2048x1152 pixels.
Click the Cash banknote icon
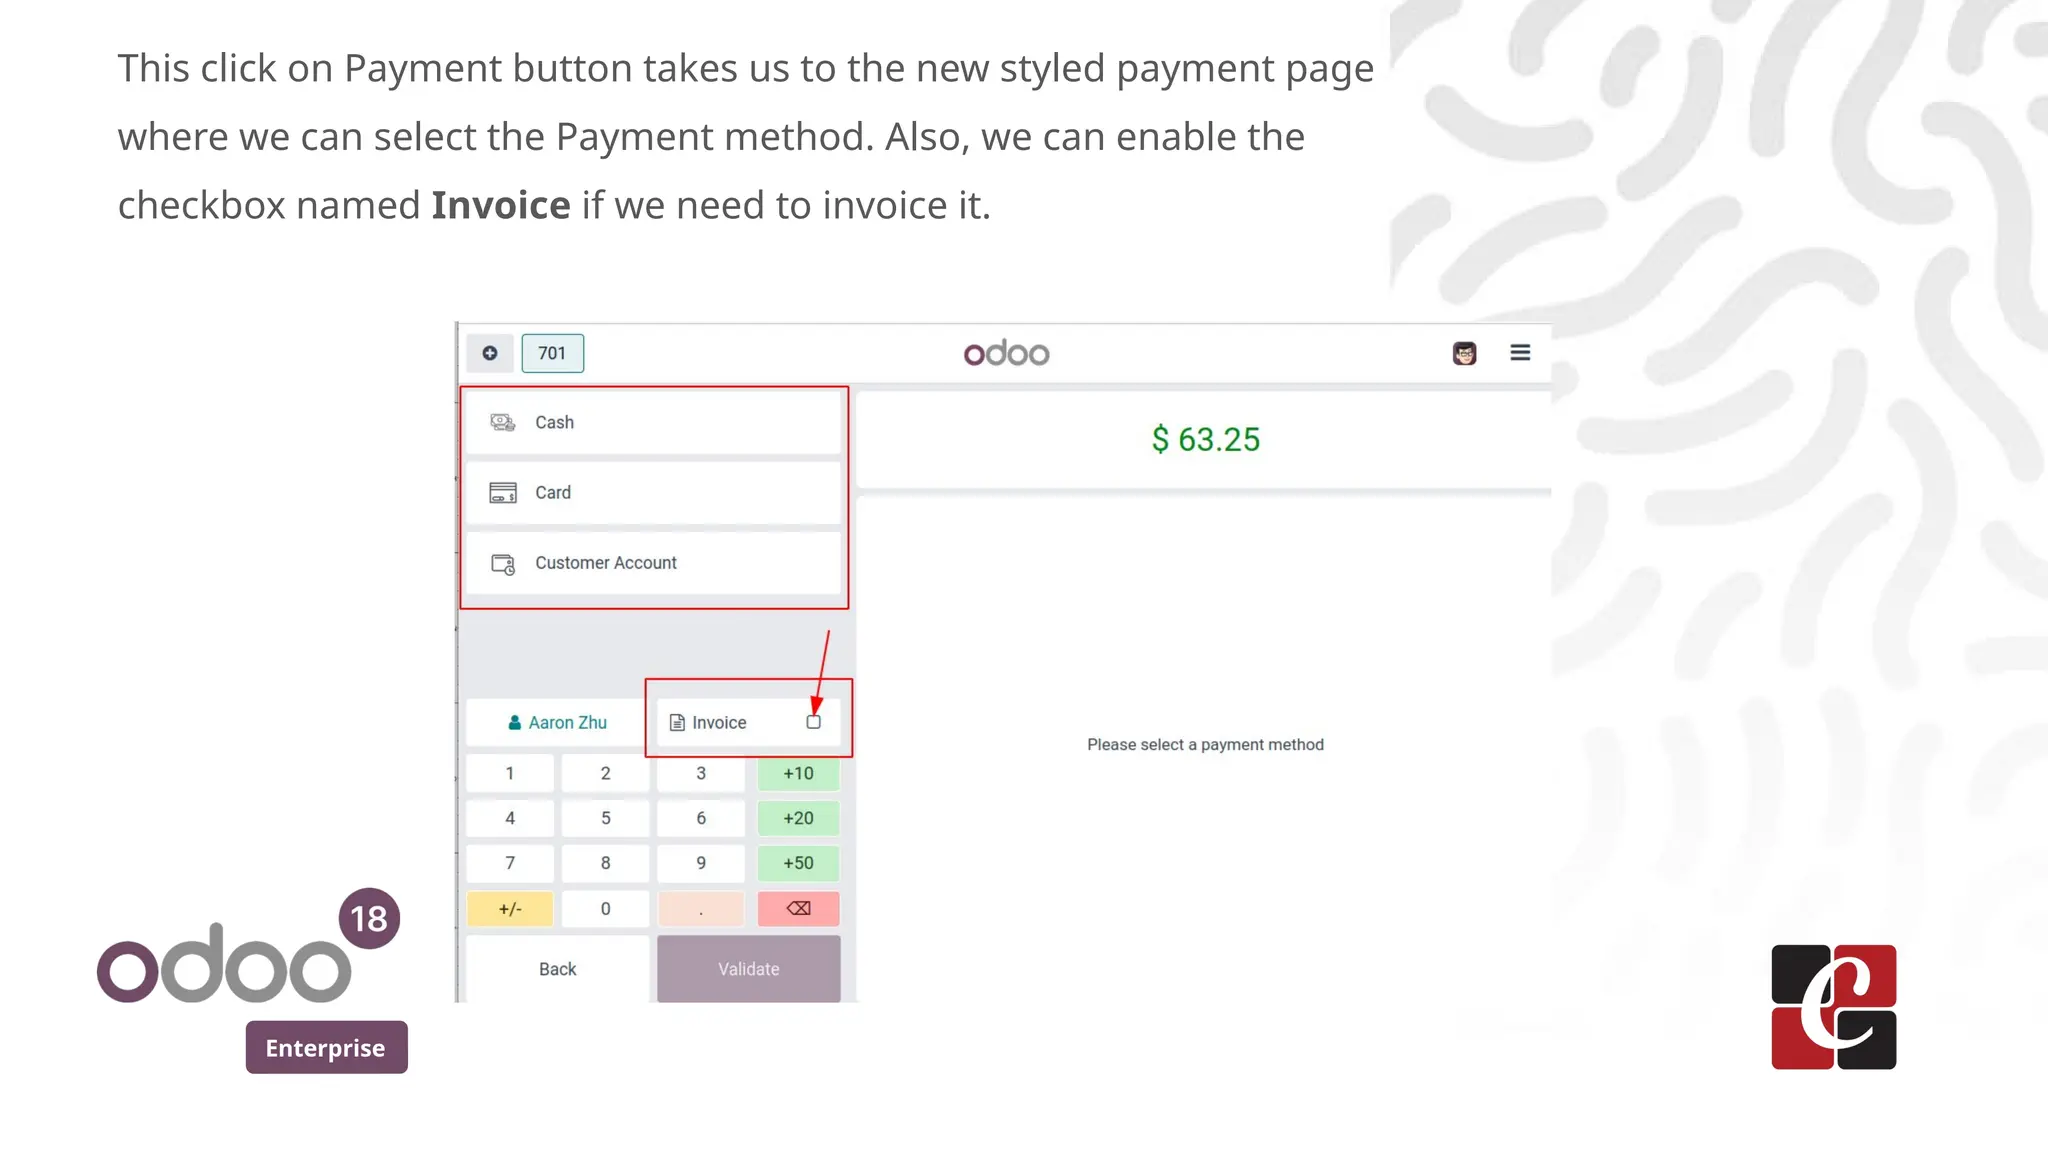pyautogui.click(x=503, y=422)
